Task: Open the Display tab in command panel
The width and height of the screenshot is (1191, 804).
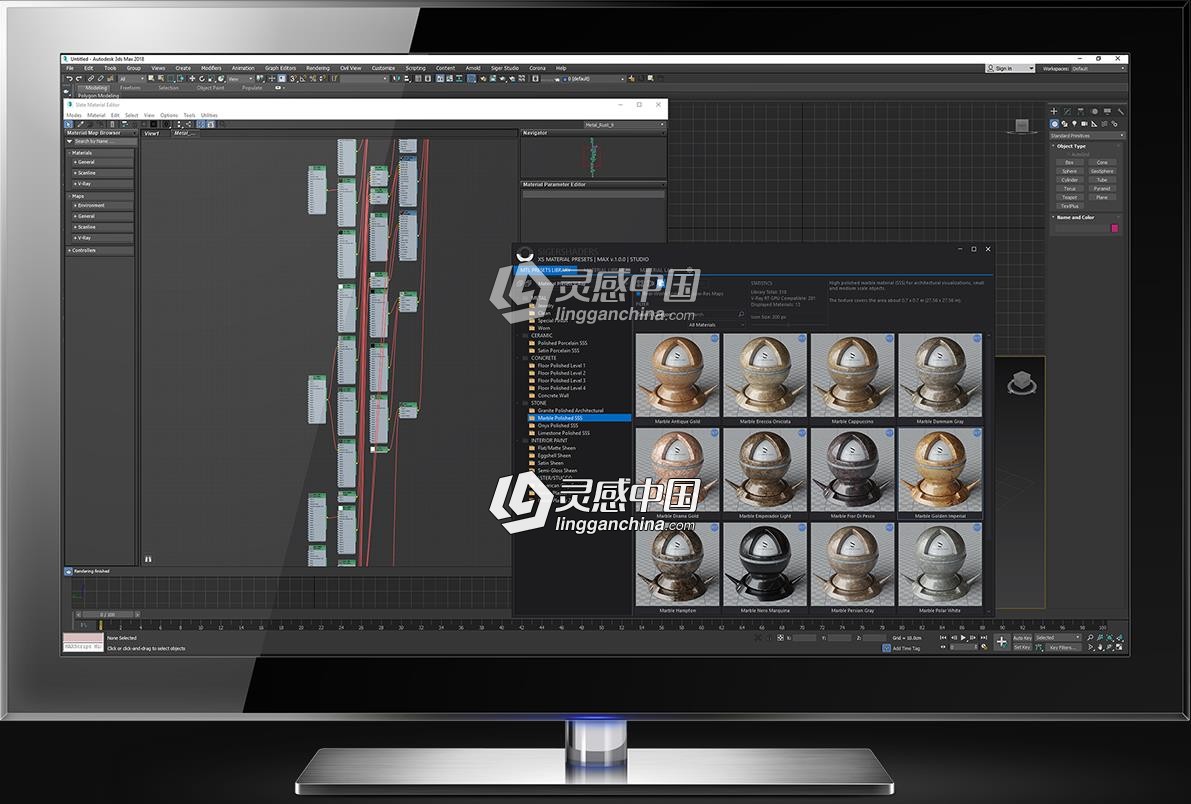Action: (1107, 111)
